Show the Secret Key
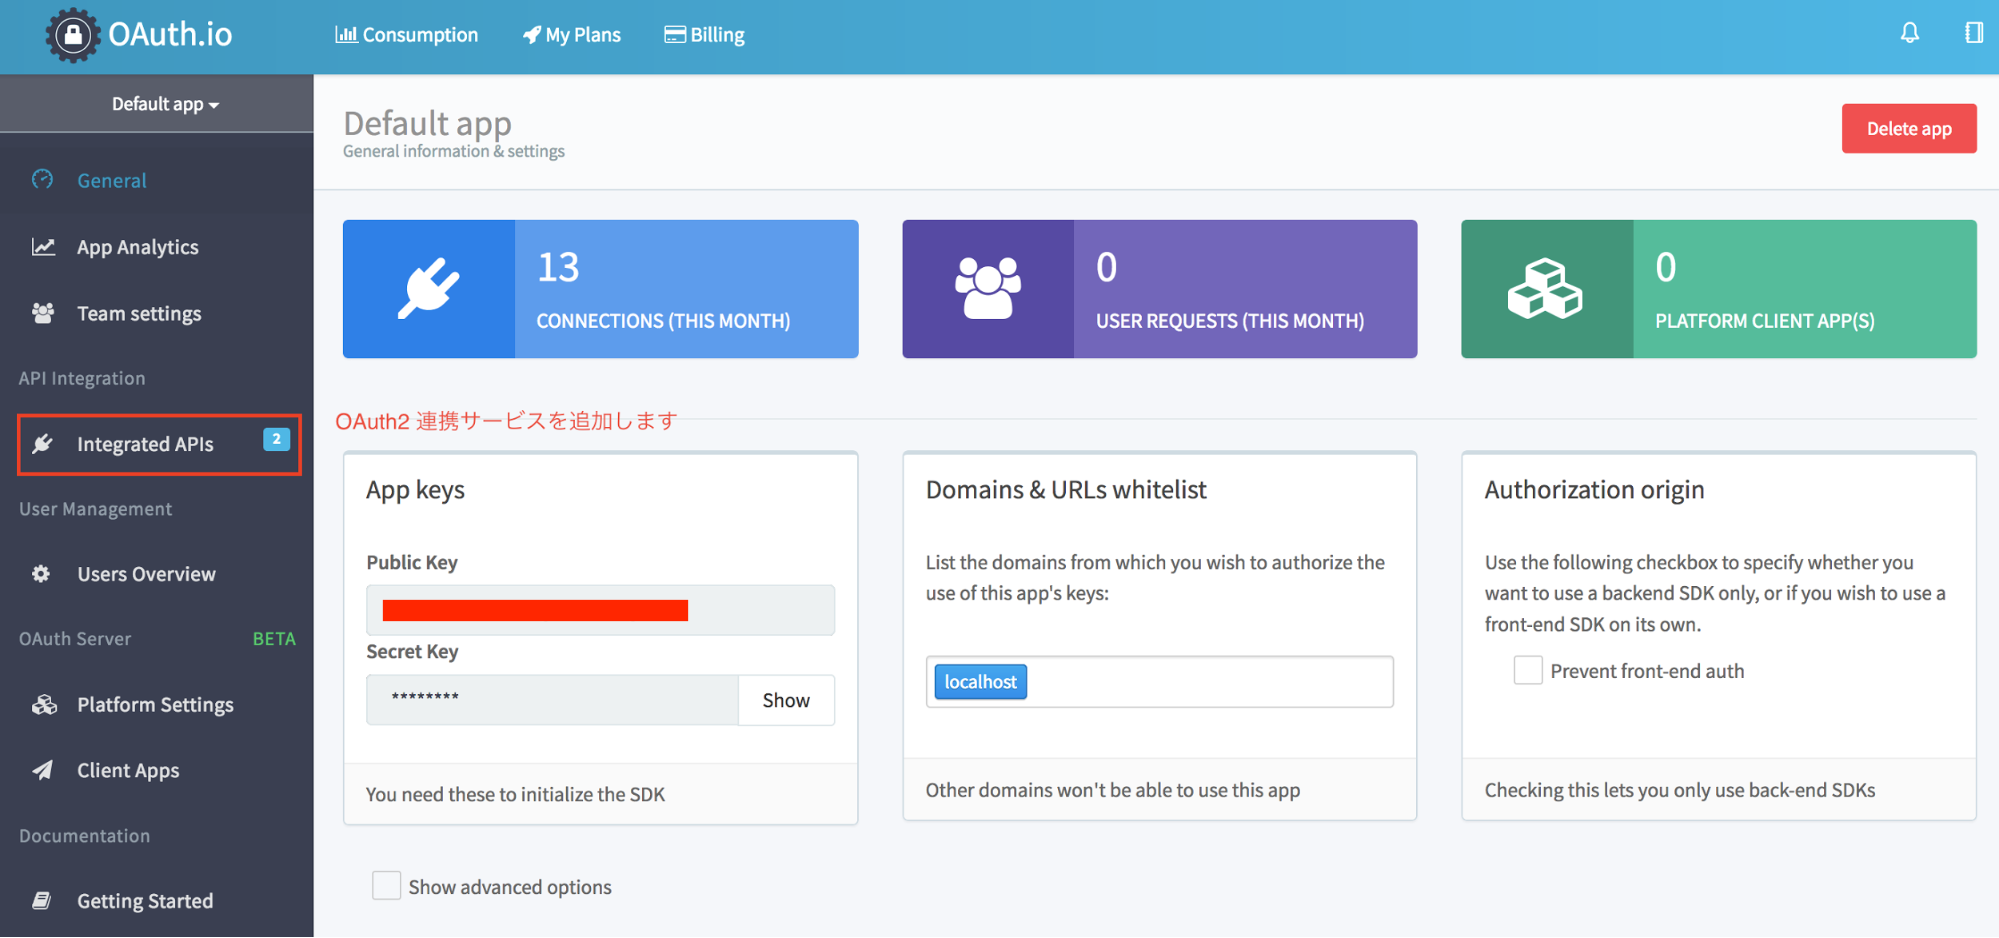The height and width of the screenshot is (938, 1999). [x=786, y=700]
